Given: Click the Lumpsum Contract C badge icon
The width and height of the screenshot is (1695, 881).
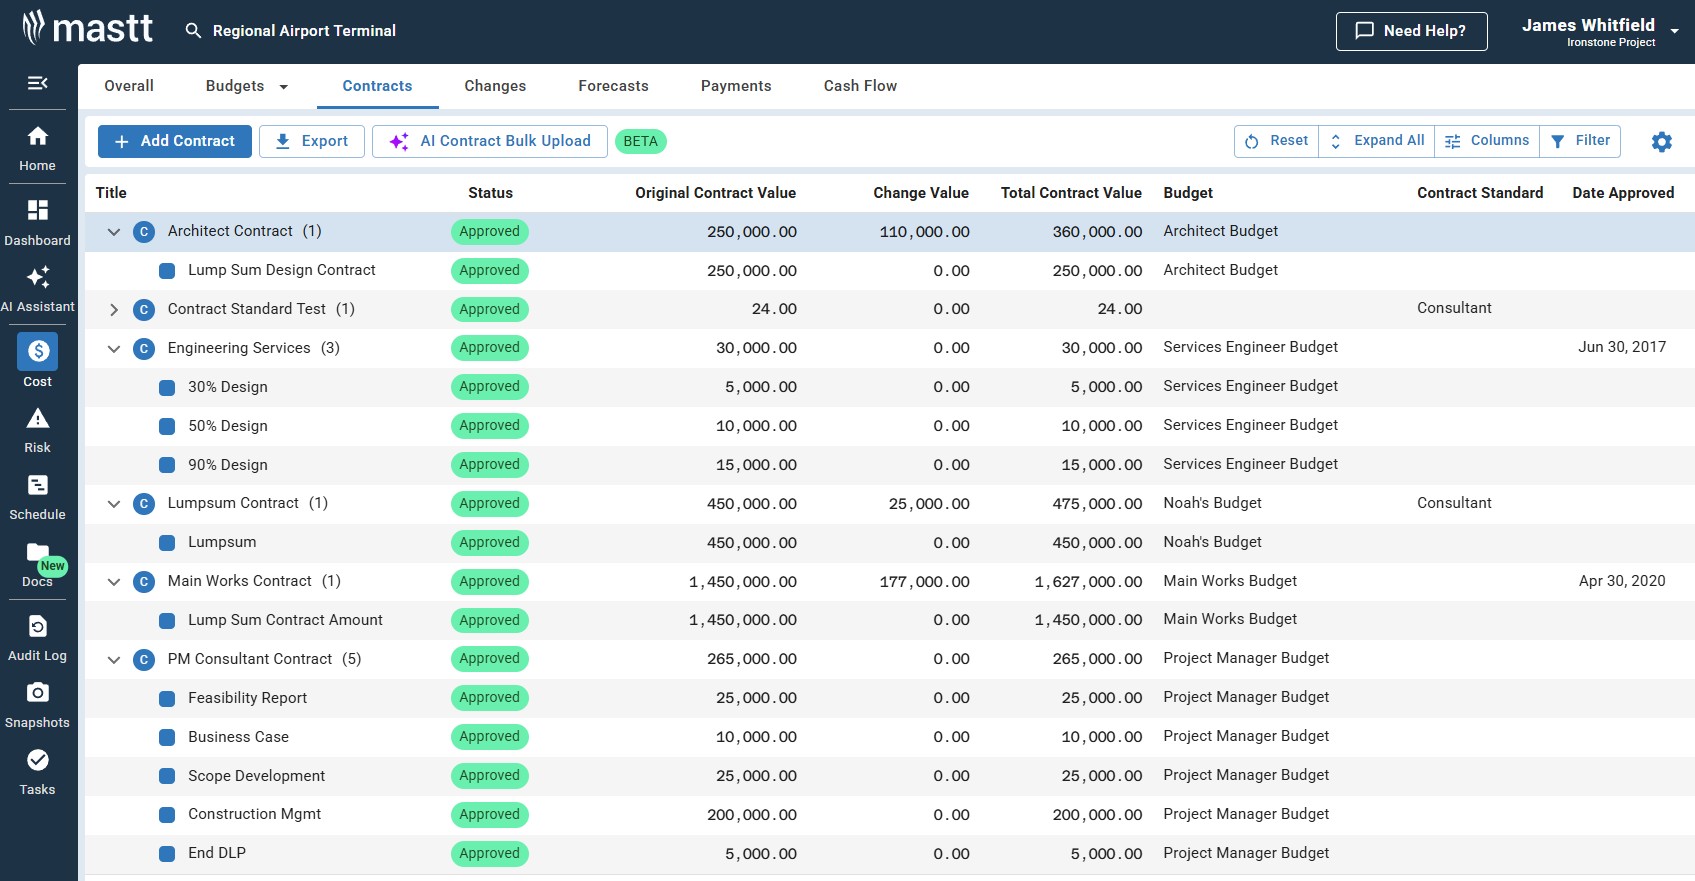Looking at the screenshot, I should point(144,504).
